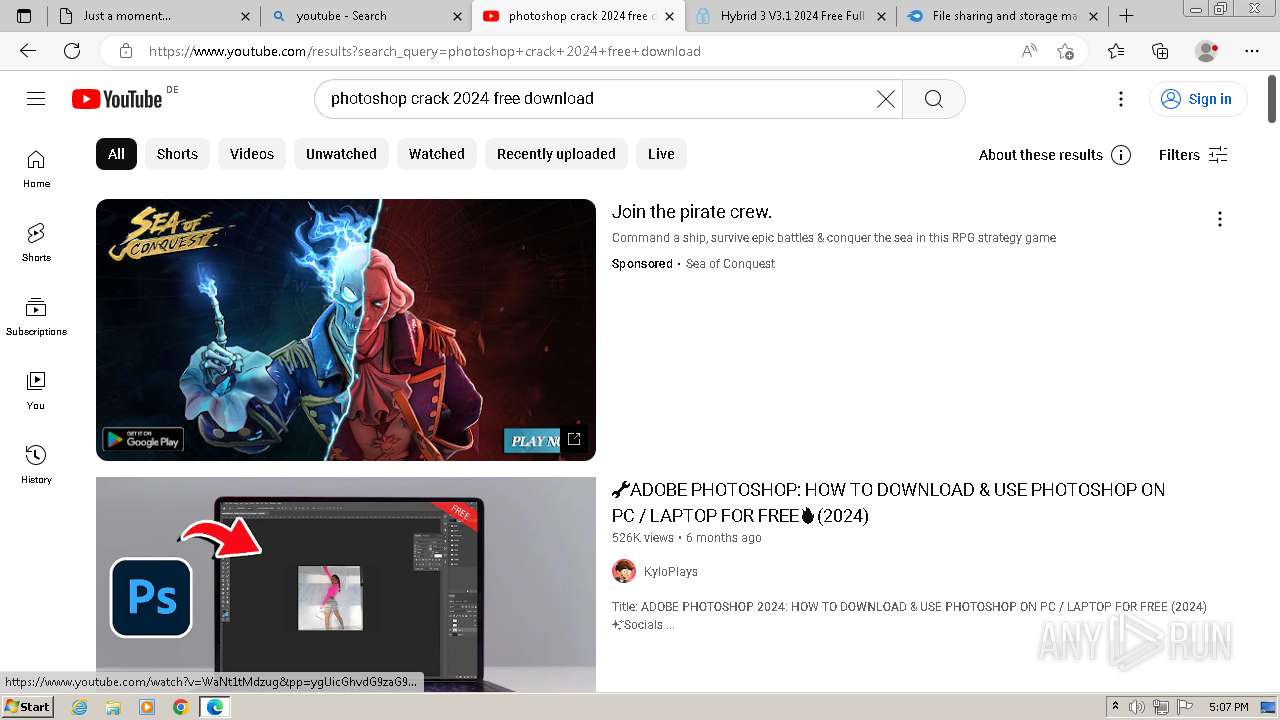This screenshot has height=720, width=1280.
Task: Show the About these results info icon
Action: tap(1121, 155)
